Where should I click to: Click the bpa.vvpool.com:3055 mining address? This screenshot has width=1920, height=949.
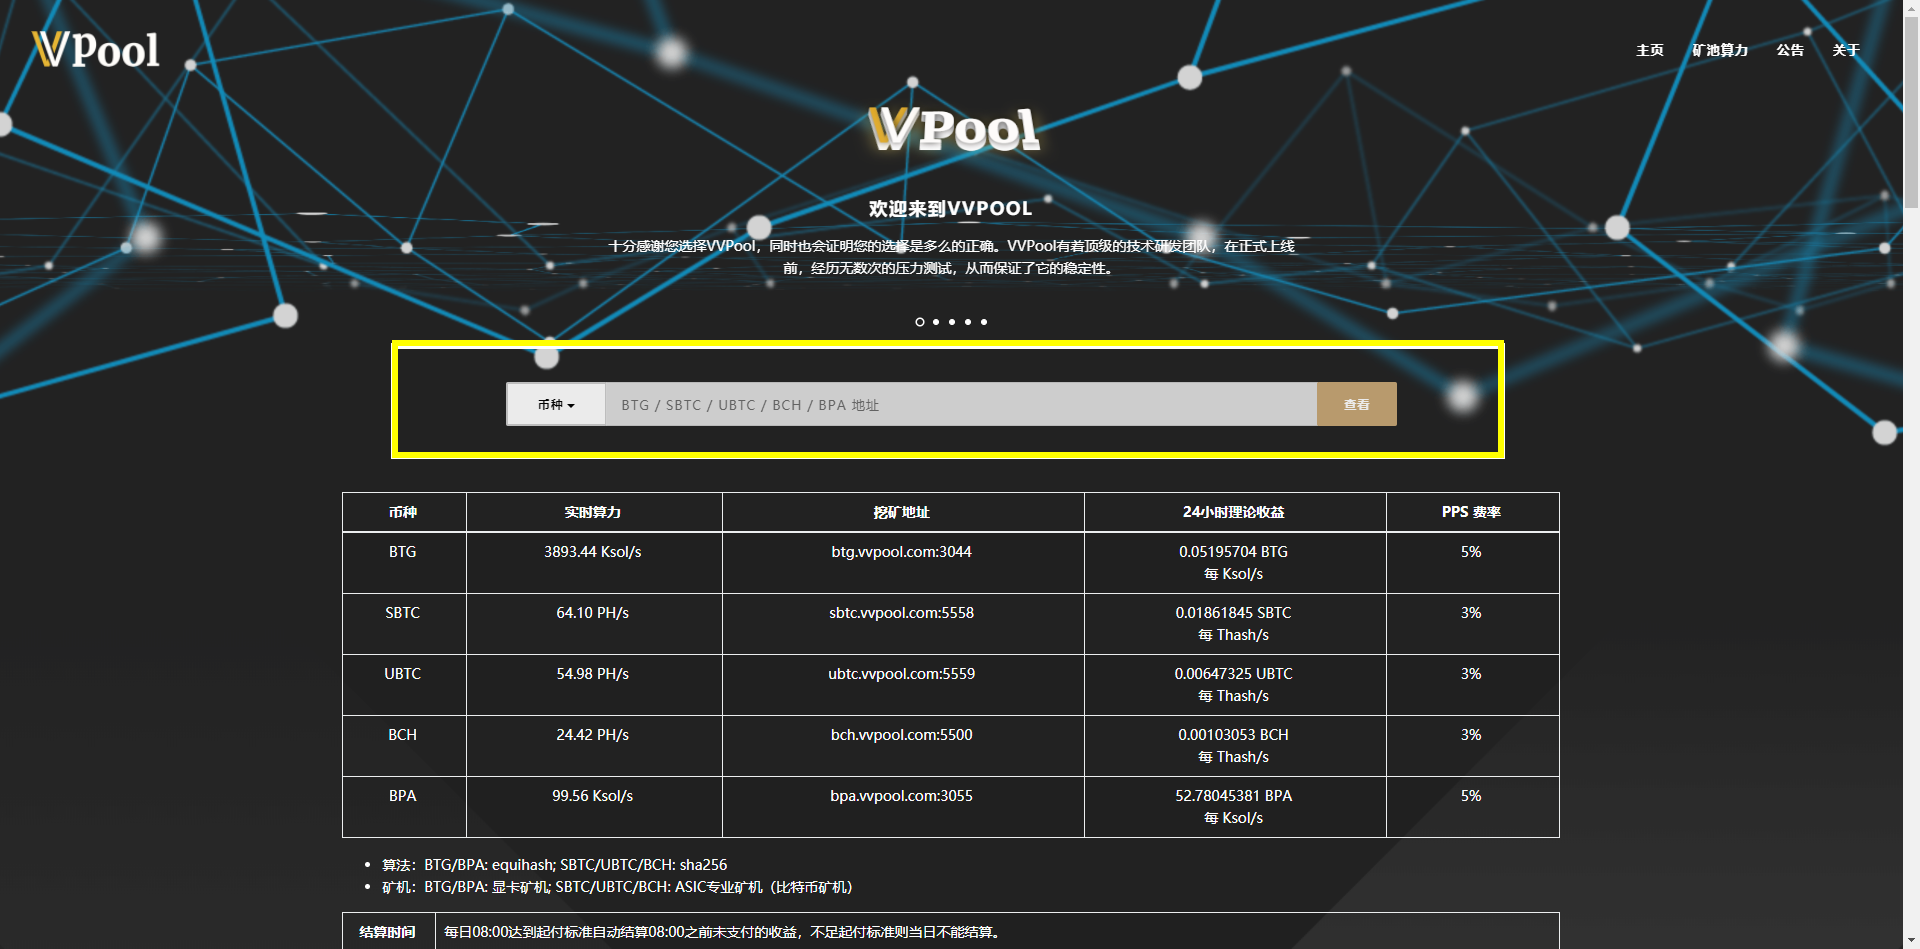(x=901, y=796)
